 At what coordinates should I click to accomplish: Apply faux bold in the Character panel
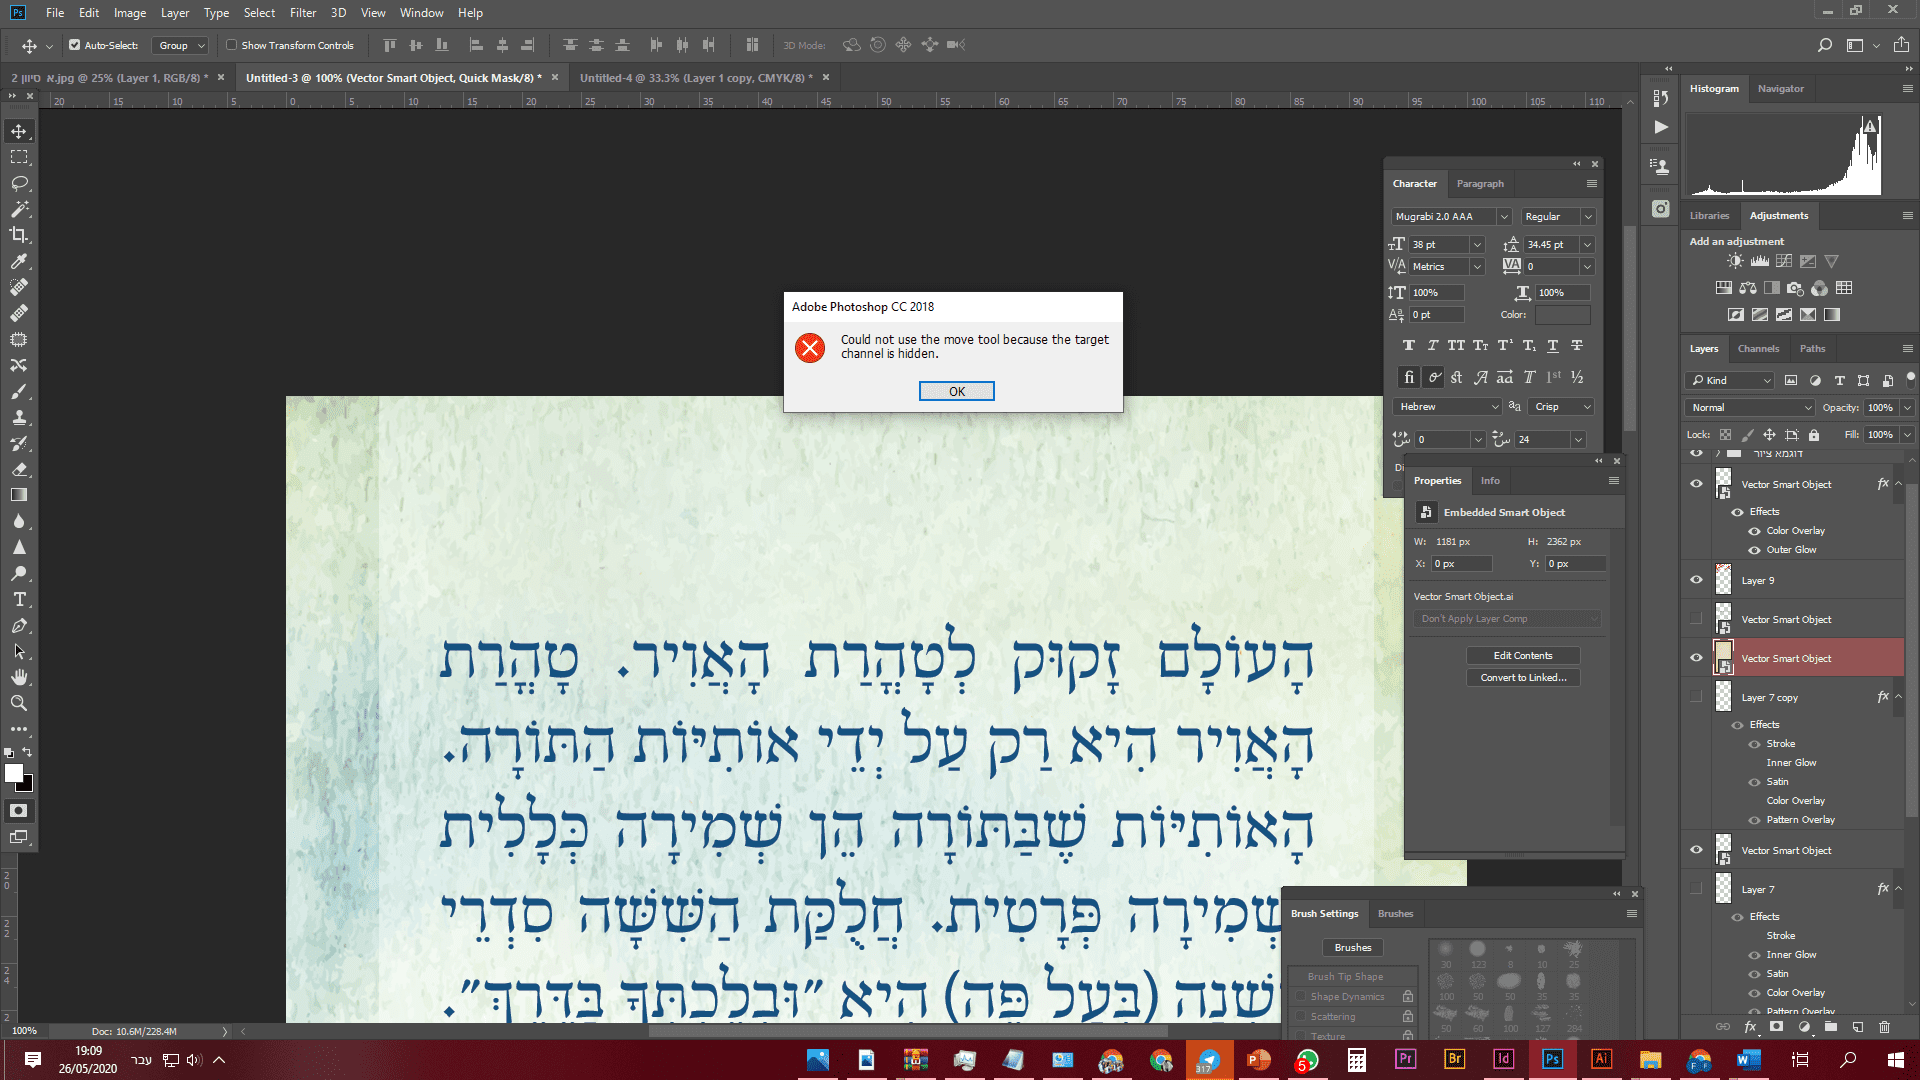[1409, 345]
